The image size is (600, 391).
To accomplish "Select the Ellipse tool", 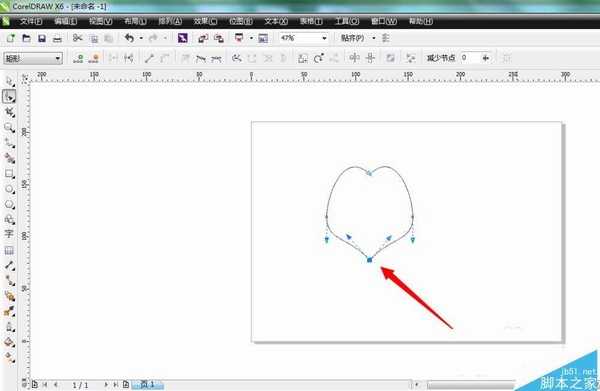I will [x=9, y=189].
